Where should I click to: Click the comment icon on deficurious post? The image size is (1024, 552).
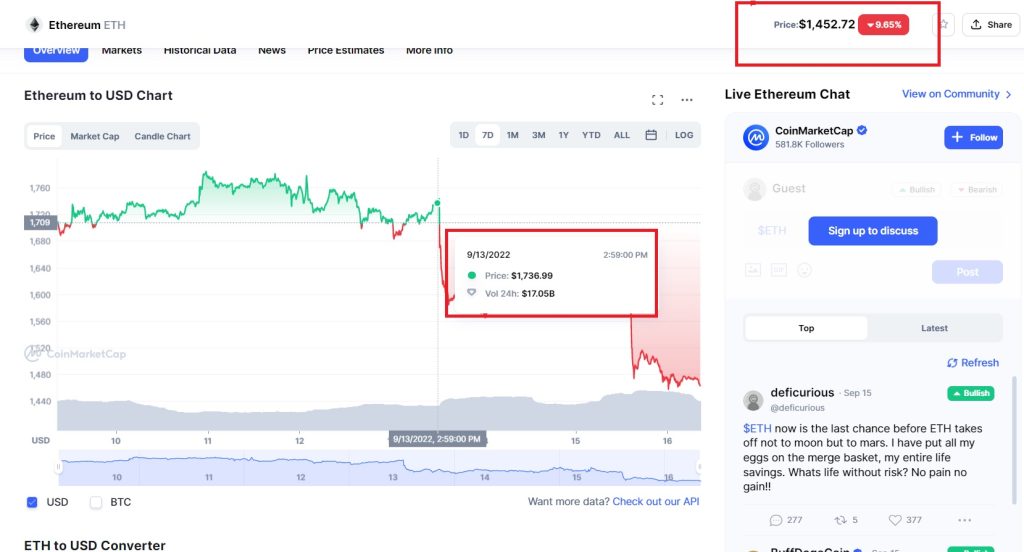[776, 520]
